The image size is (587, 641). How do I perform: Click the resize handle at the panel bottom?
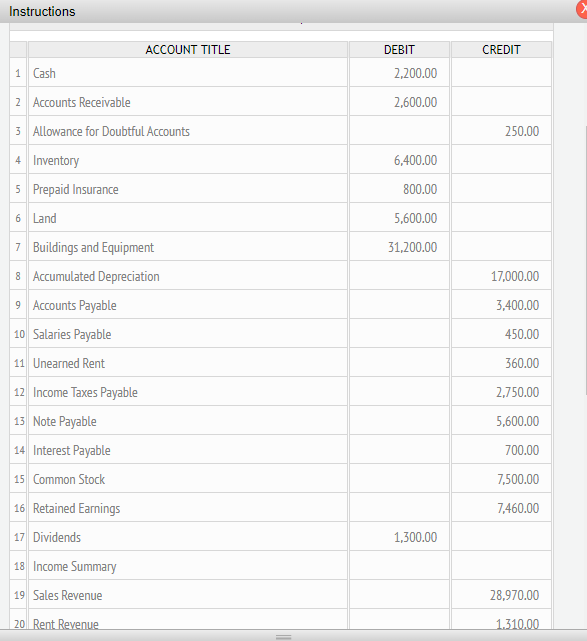tap(283, 637)
